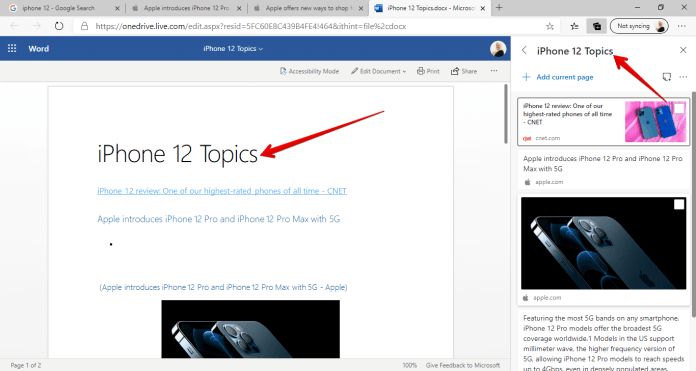The height and width of the screenshot is (371, 696).
Task: Open Collections sharing and more menu
Action: 683,77
